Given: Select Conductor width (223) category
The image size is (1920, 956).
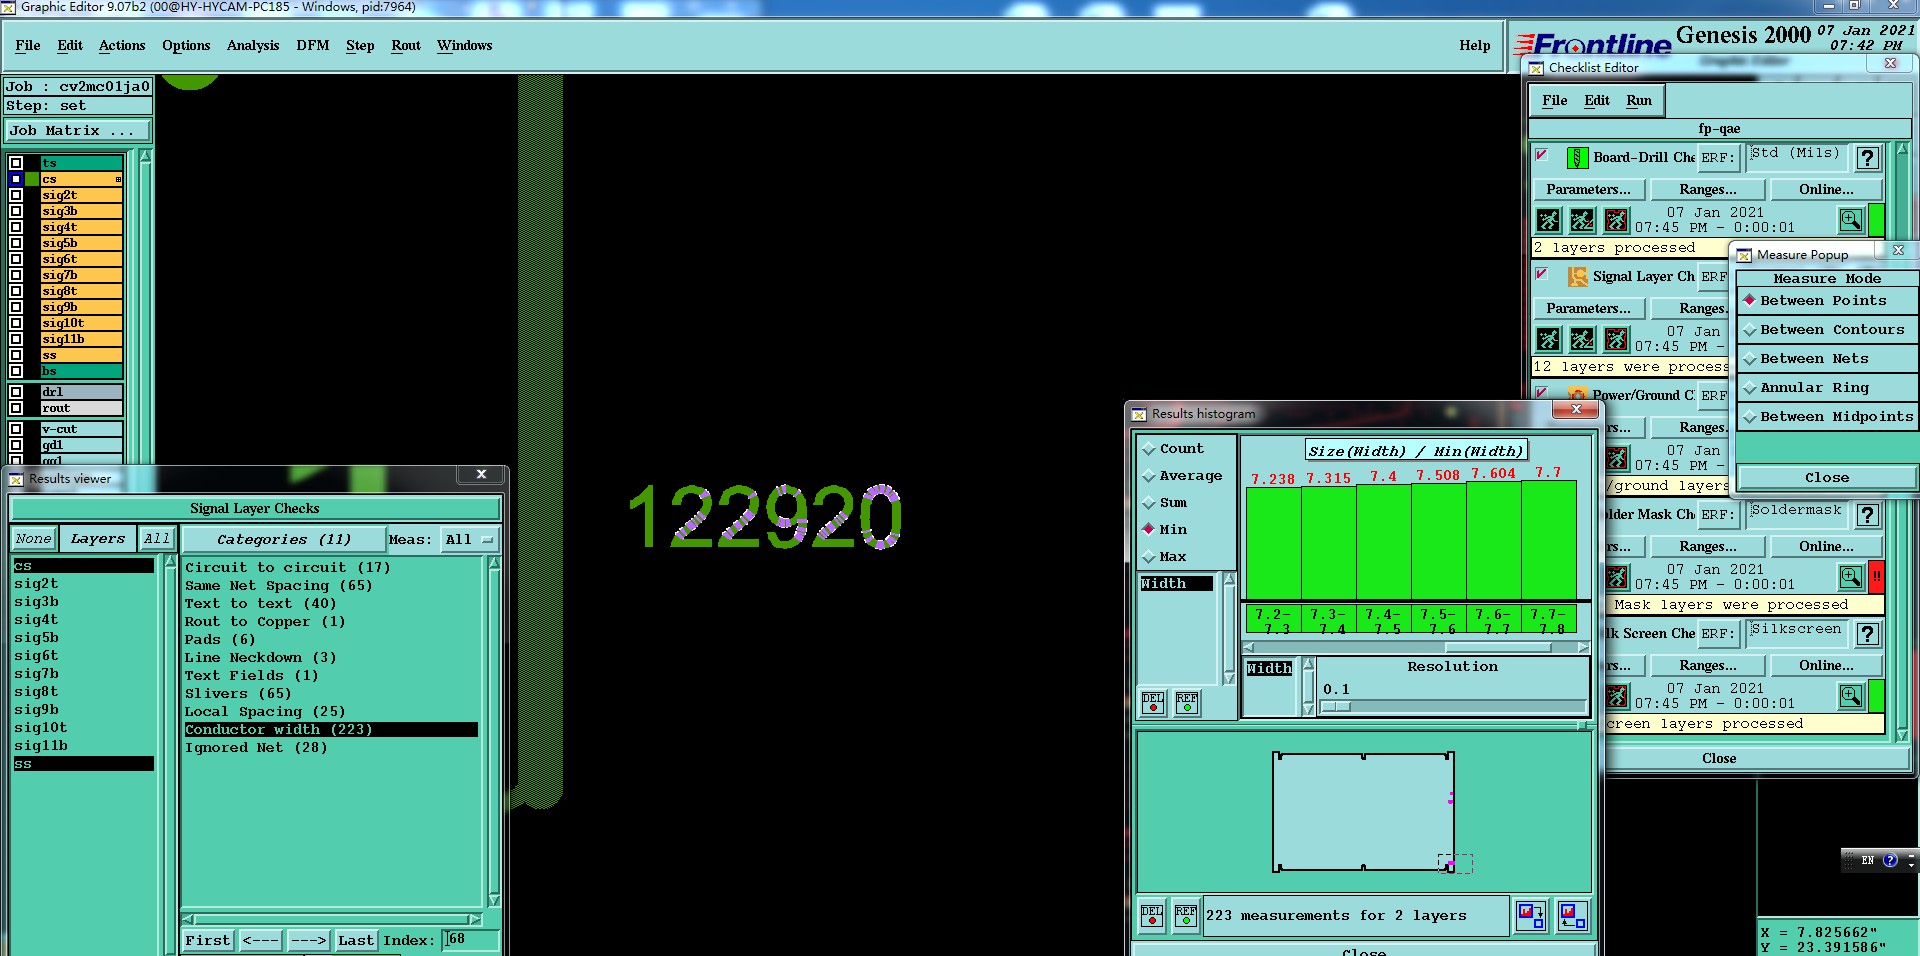Looking at the screenshot, I should point(330,730).
